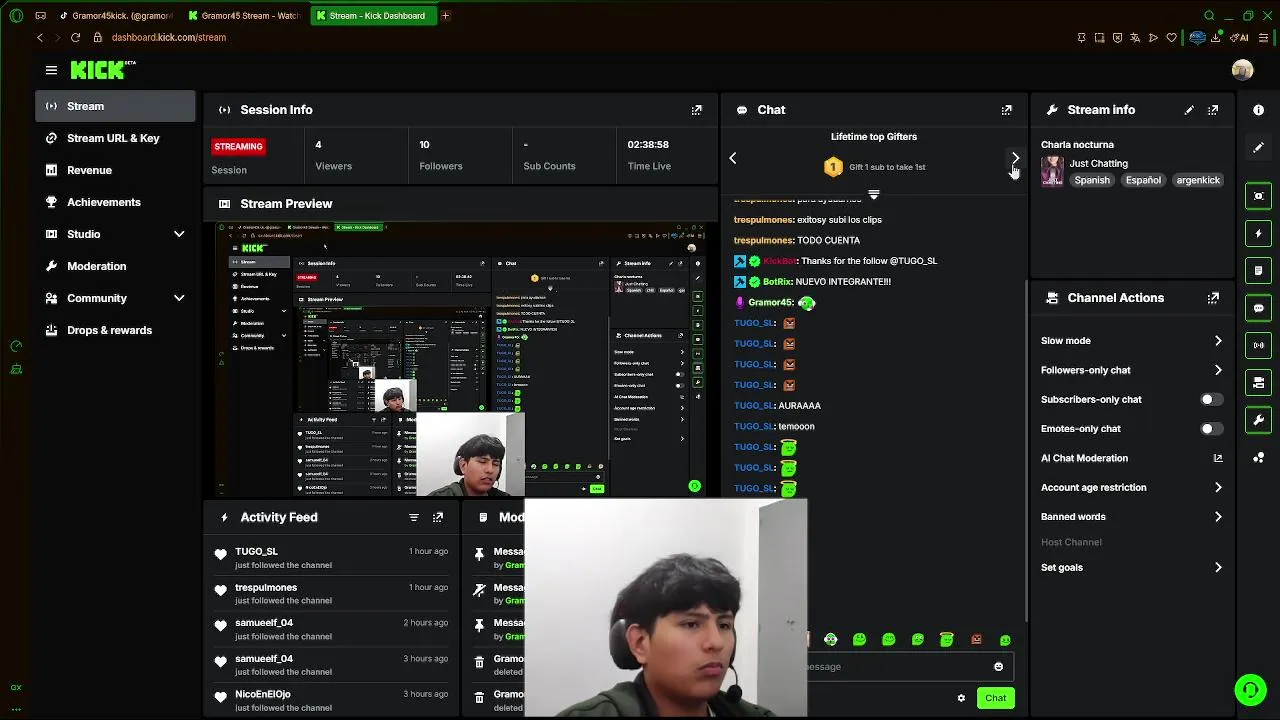Toggle the chat bubble widget in right sidebar
Screen dimensions: 1280x720
(1259, 308)
